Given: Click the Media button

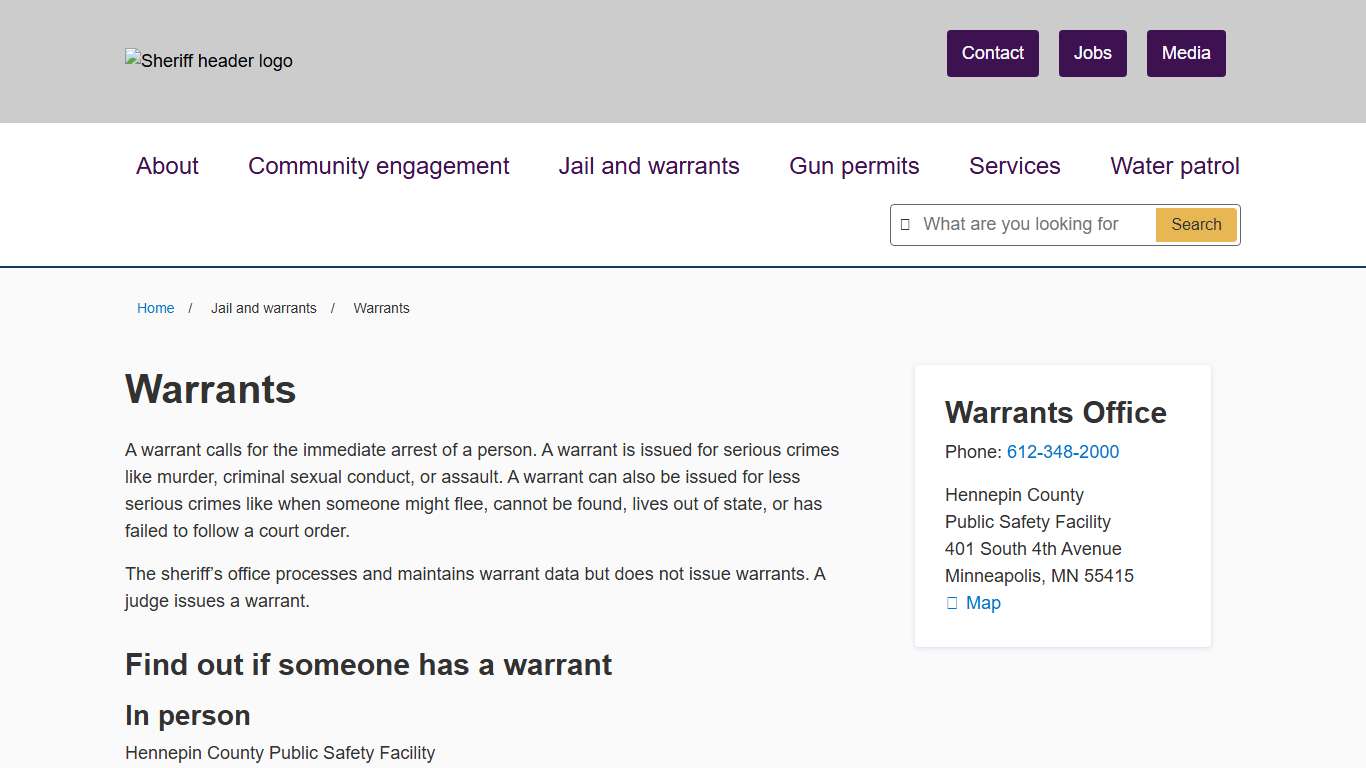Looking at the screenshot, I should point(1186,53).
